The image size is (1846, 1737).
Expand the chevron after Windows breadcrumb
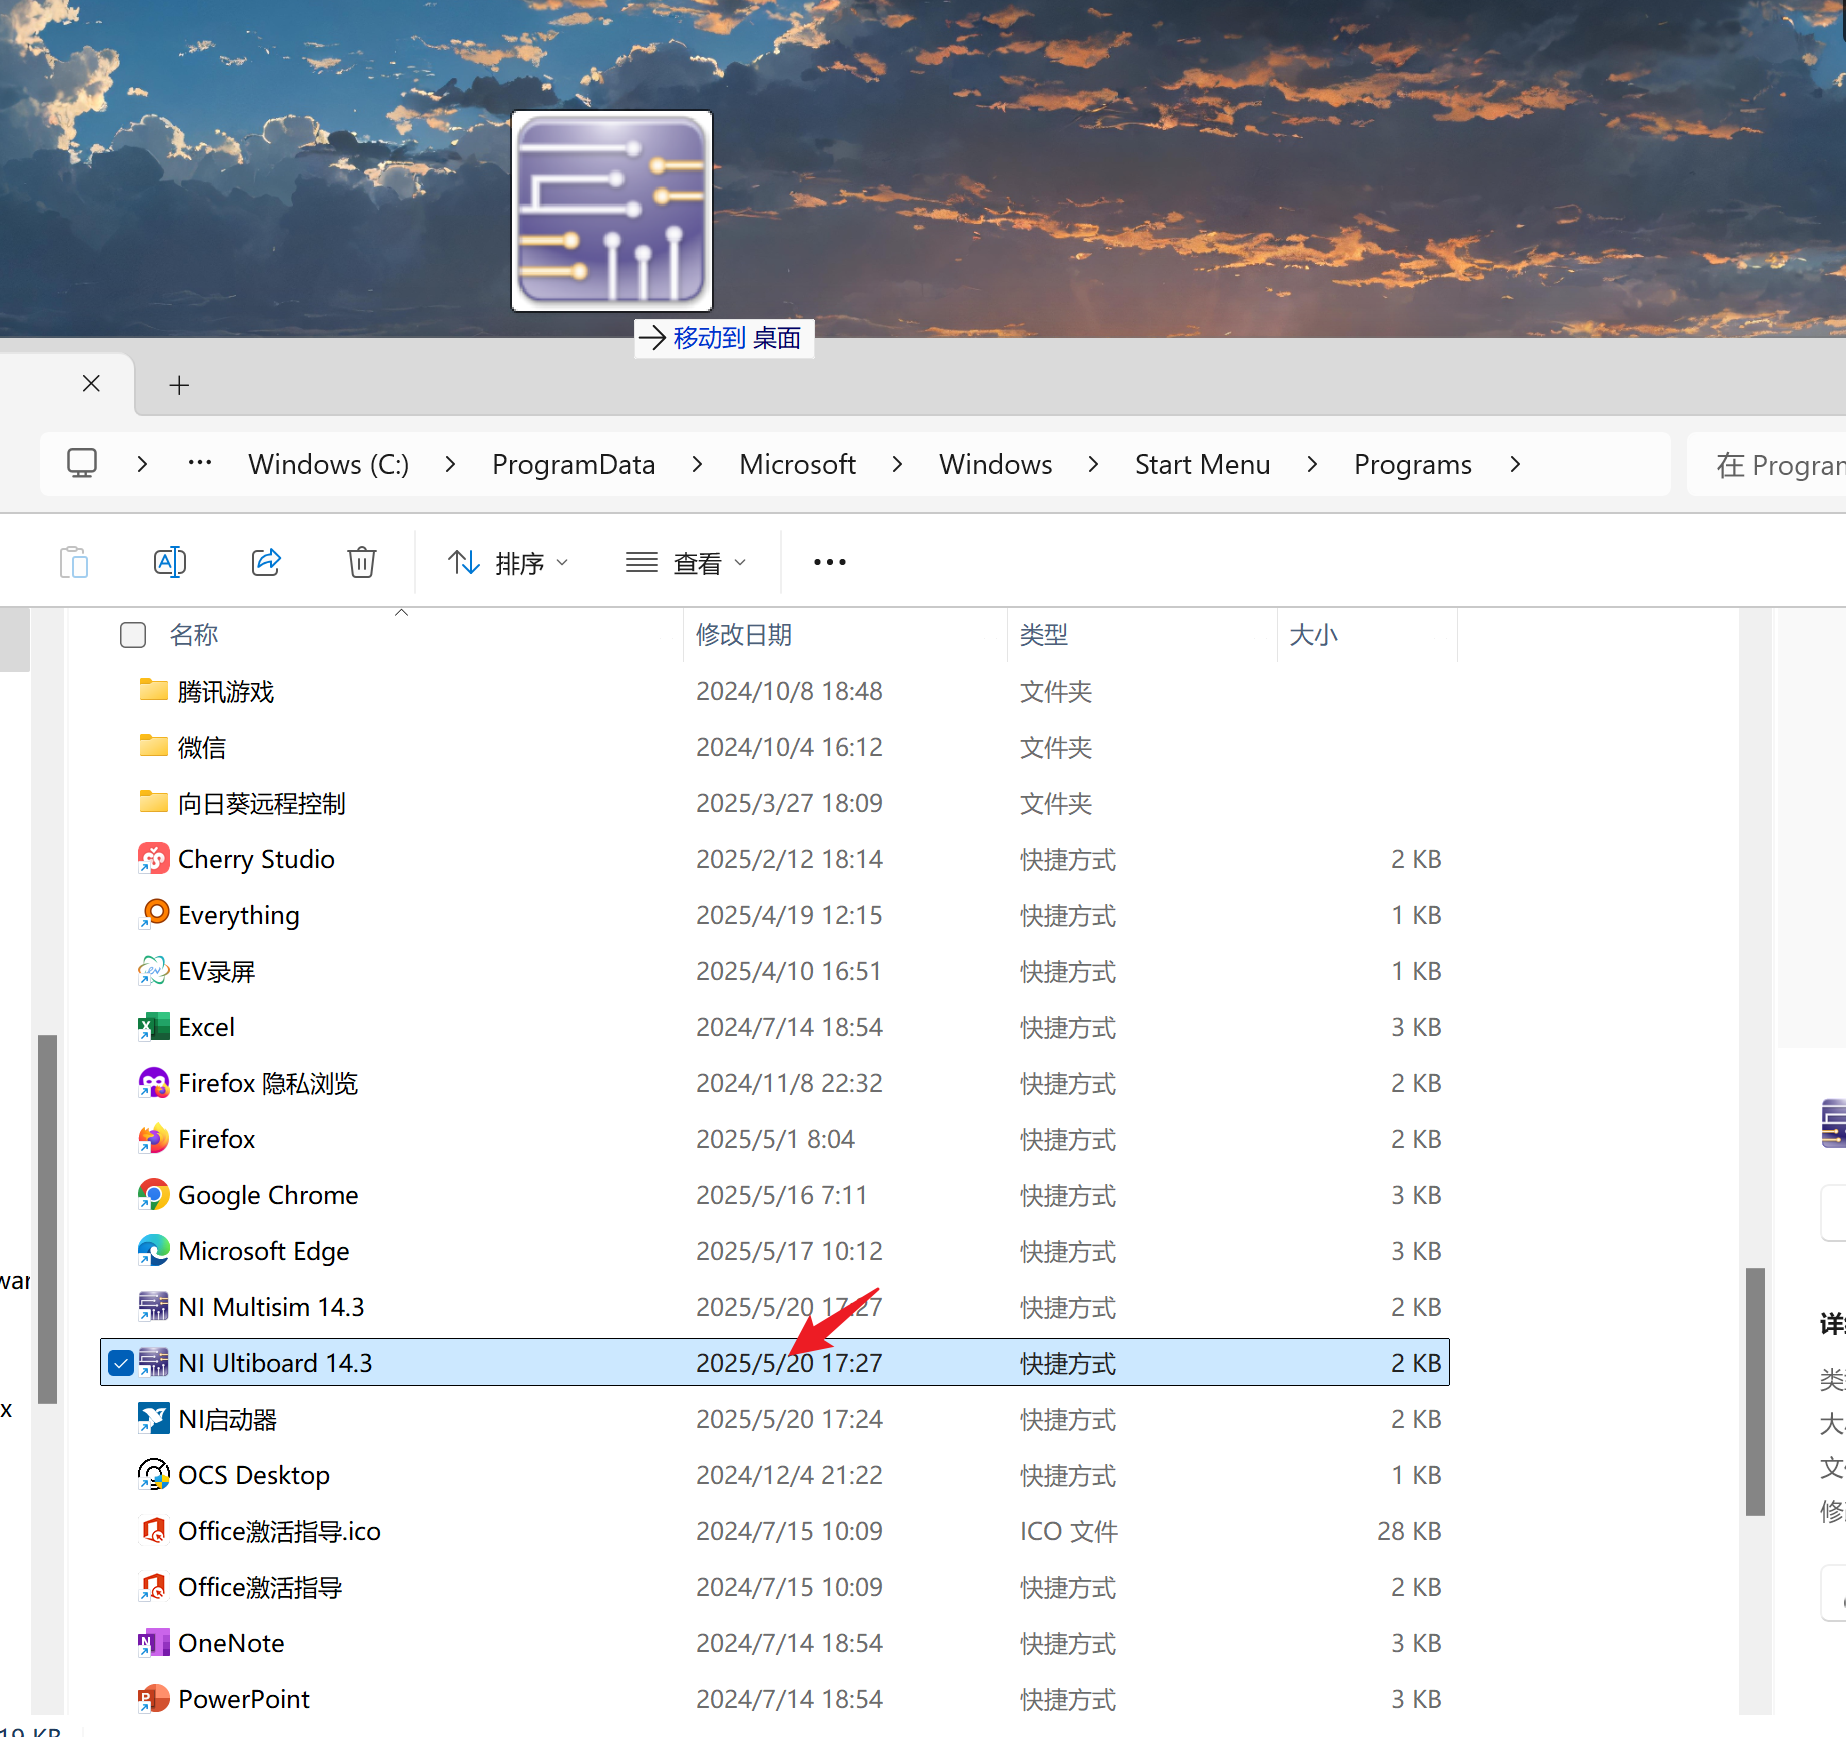pos(1093,464)
